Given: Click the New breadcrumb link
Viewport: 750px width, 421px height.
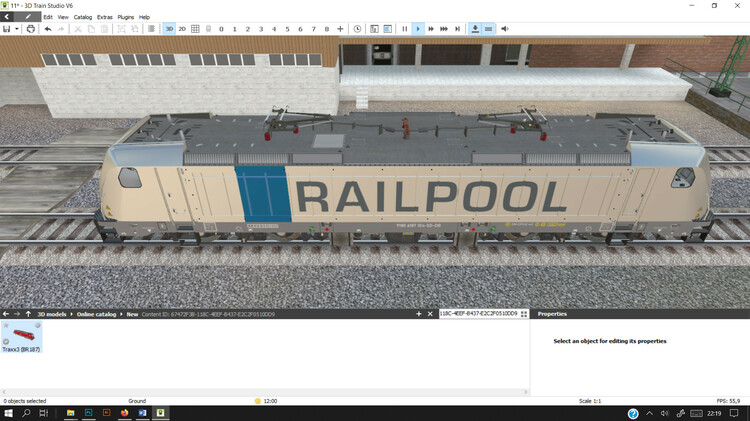Looking at the screenshot, I should (x=132, y=314).
